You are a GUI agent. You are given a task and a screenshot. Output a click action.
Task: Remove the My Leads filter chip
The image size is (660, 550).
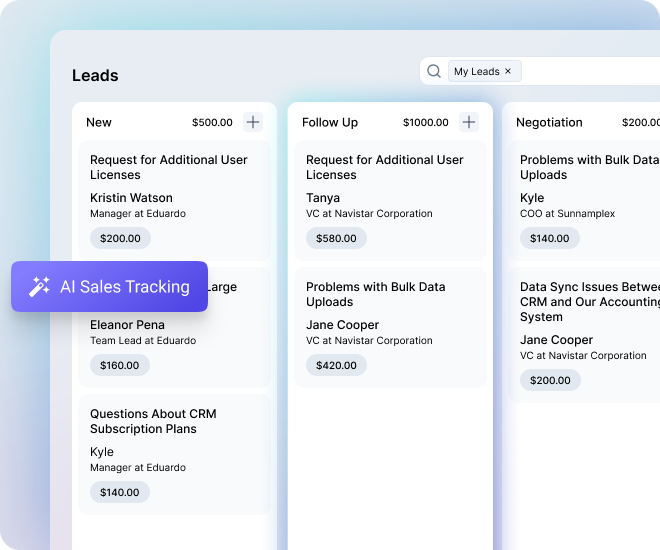pos(508,71)
